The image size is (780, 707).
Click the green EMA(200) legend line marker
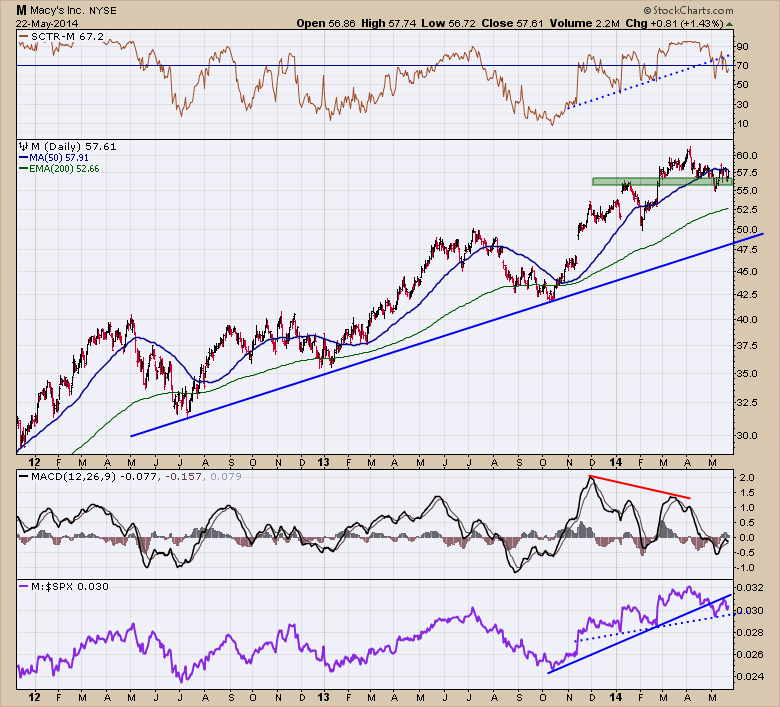click(x=22, y=169)
